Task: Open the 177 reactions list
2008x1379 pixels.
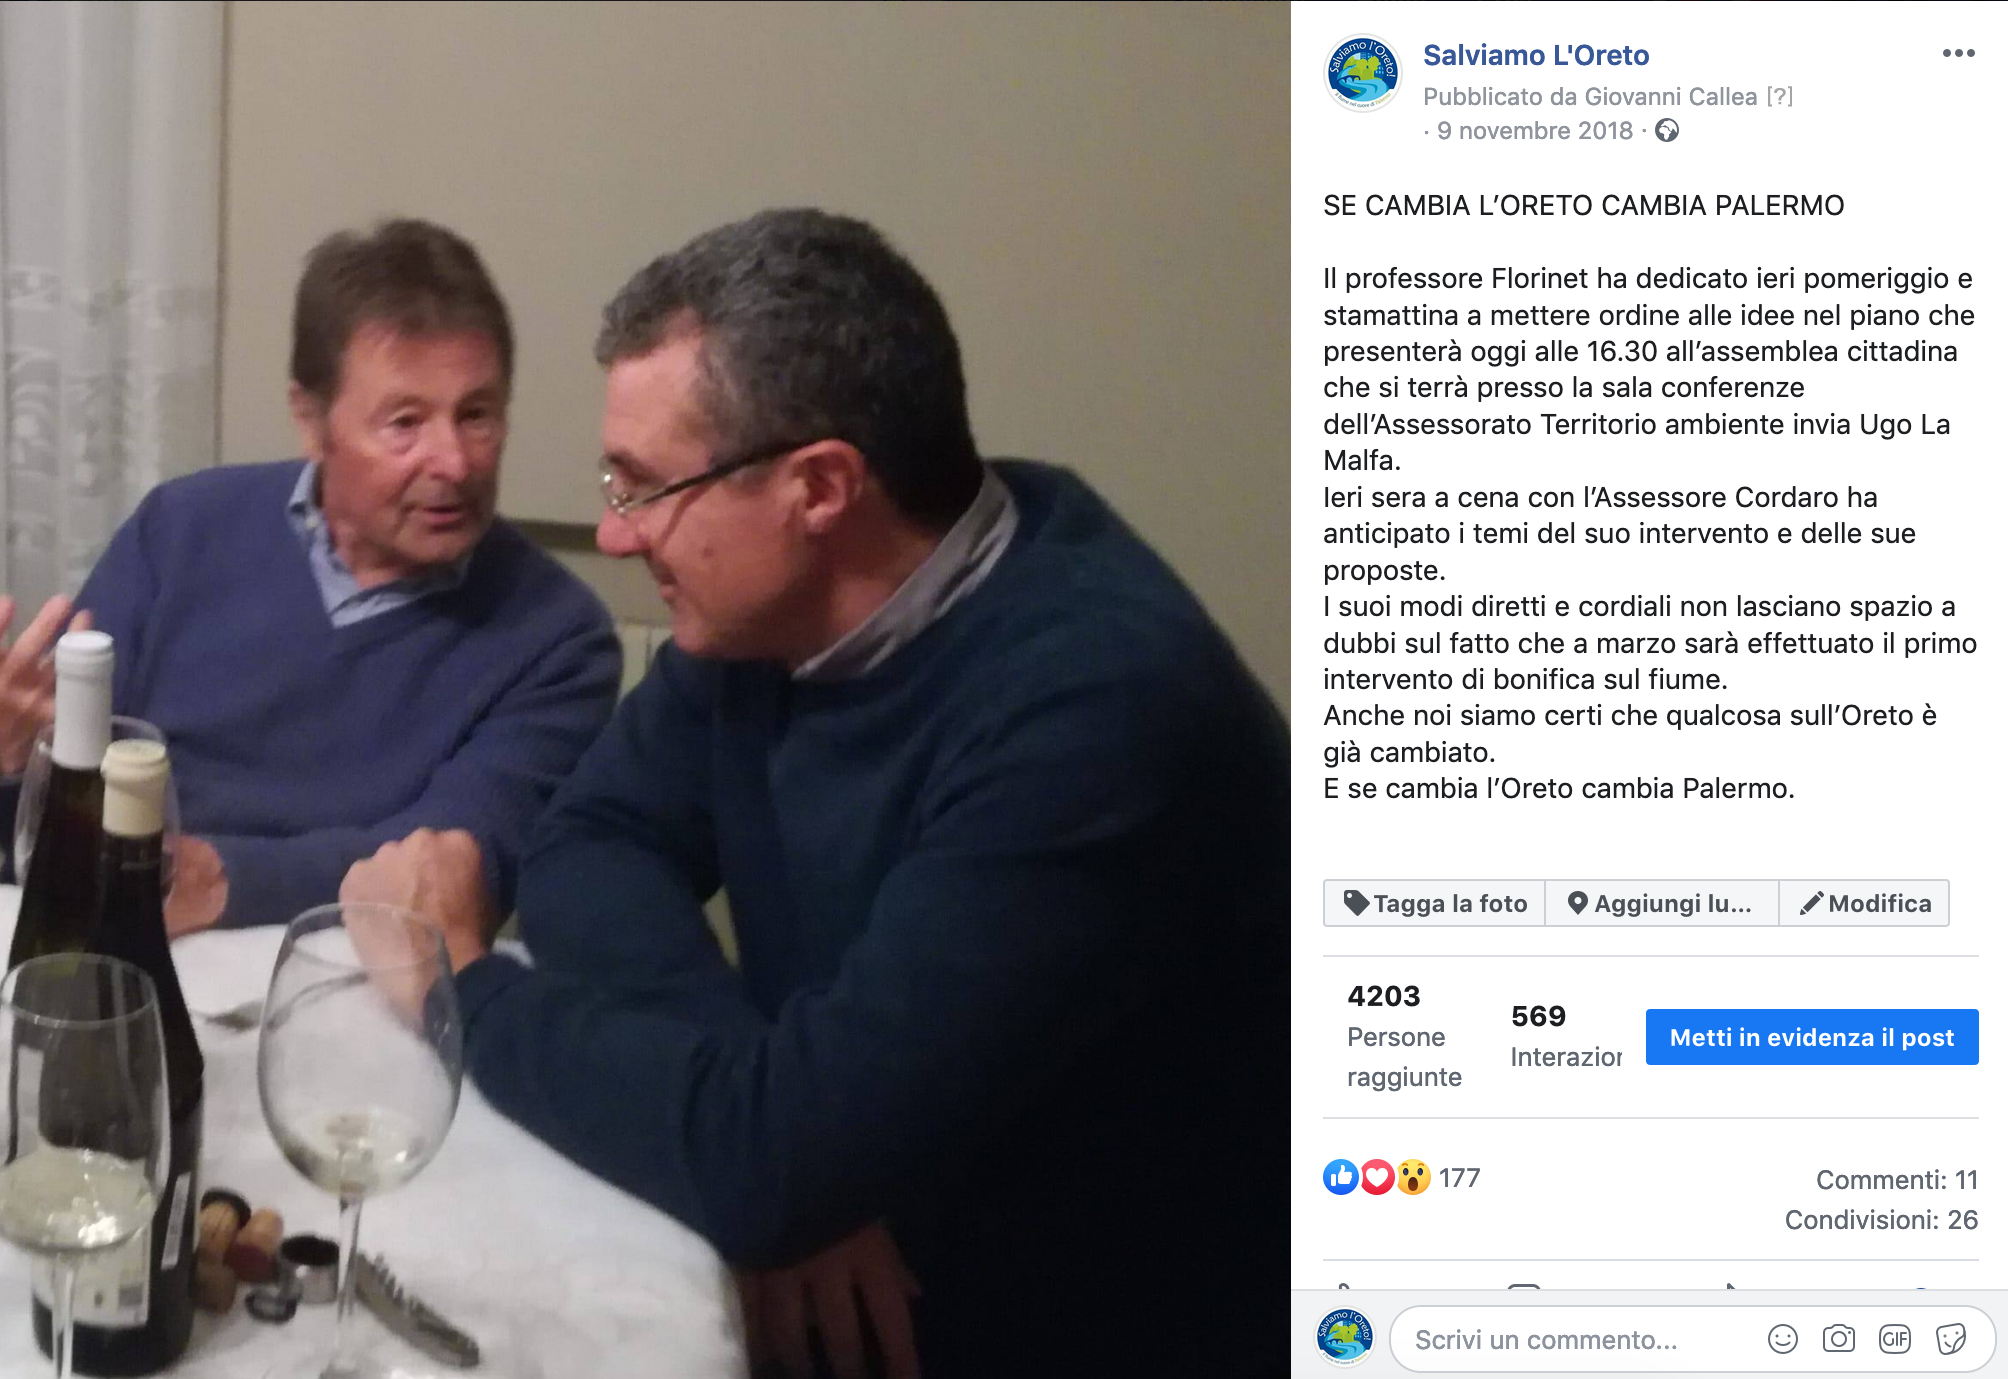Action: click(x=1459, y=1178)
